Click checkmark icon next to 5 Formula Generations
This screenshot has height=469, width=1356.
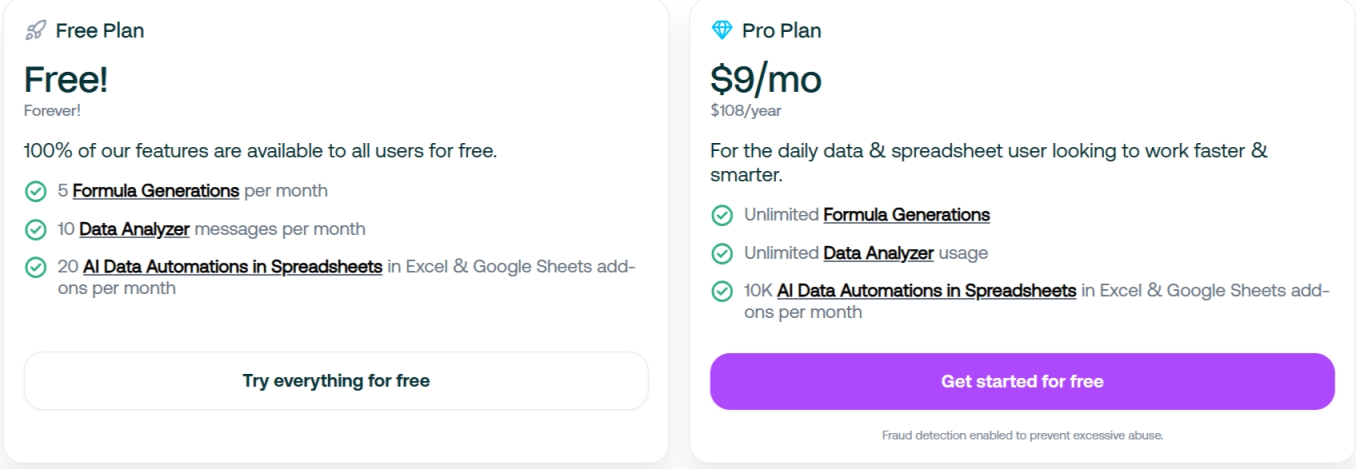[36, 191]
